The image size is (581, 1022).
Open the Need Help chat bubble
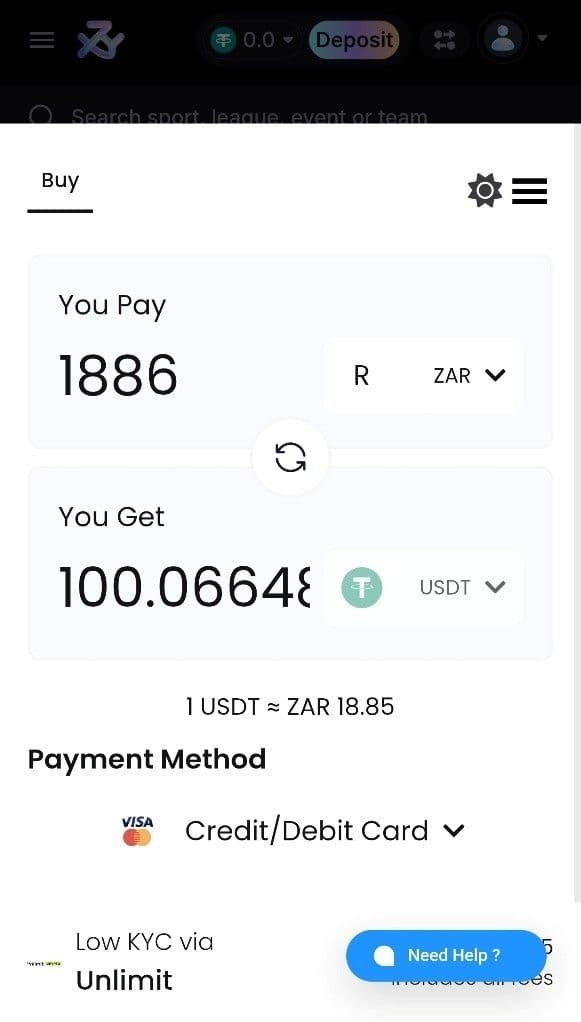pyautogui.click(x=446, y=955)
